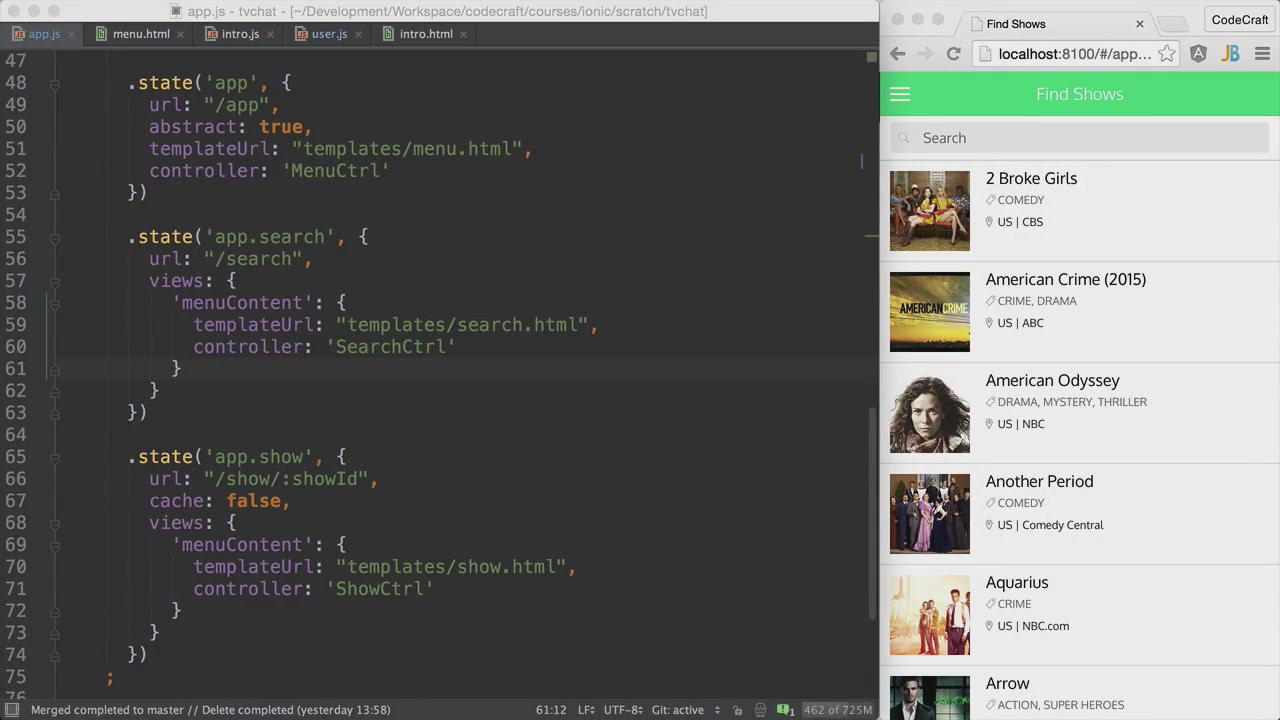The width and height of the screenshot is (1280, 720).
Task: Open the JetBrains IDE support extension
Action: (x=1230, y=54)
